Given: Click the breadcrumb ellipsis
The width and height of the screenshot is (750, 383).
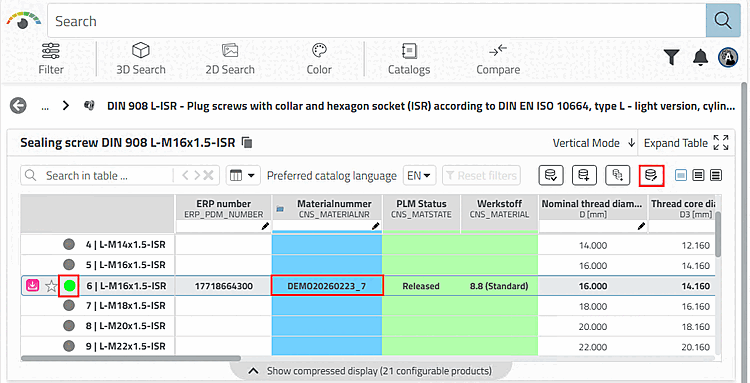Looking at the screenshot, I should (x=45, y=107).
